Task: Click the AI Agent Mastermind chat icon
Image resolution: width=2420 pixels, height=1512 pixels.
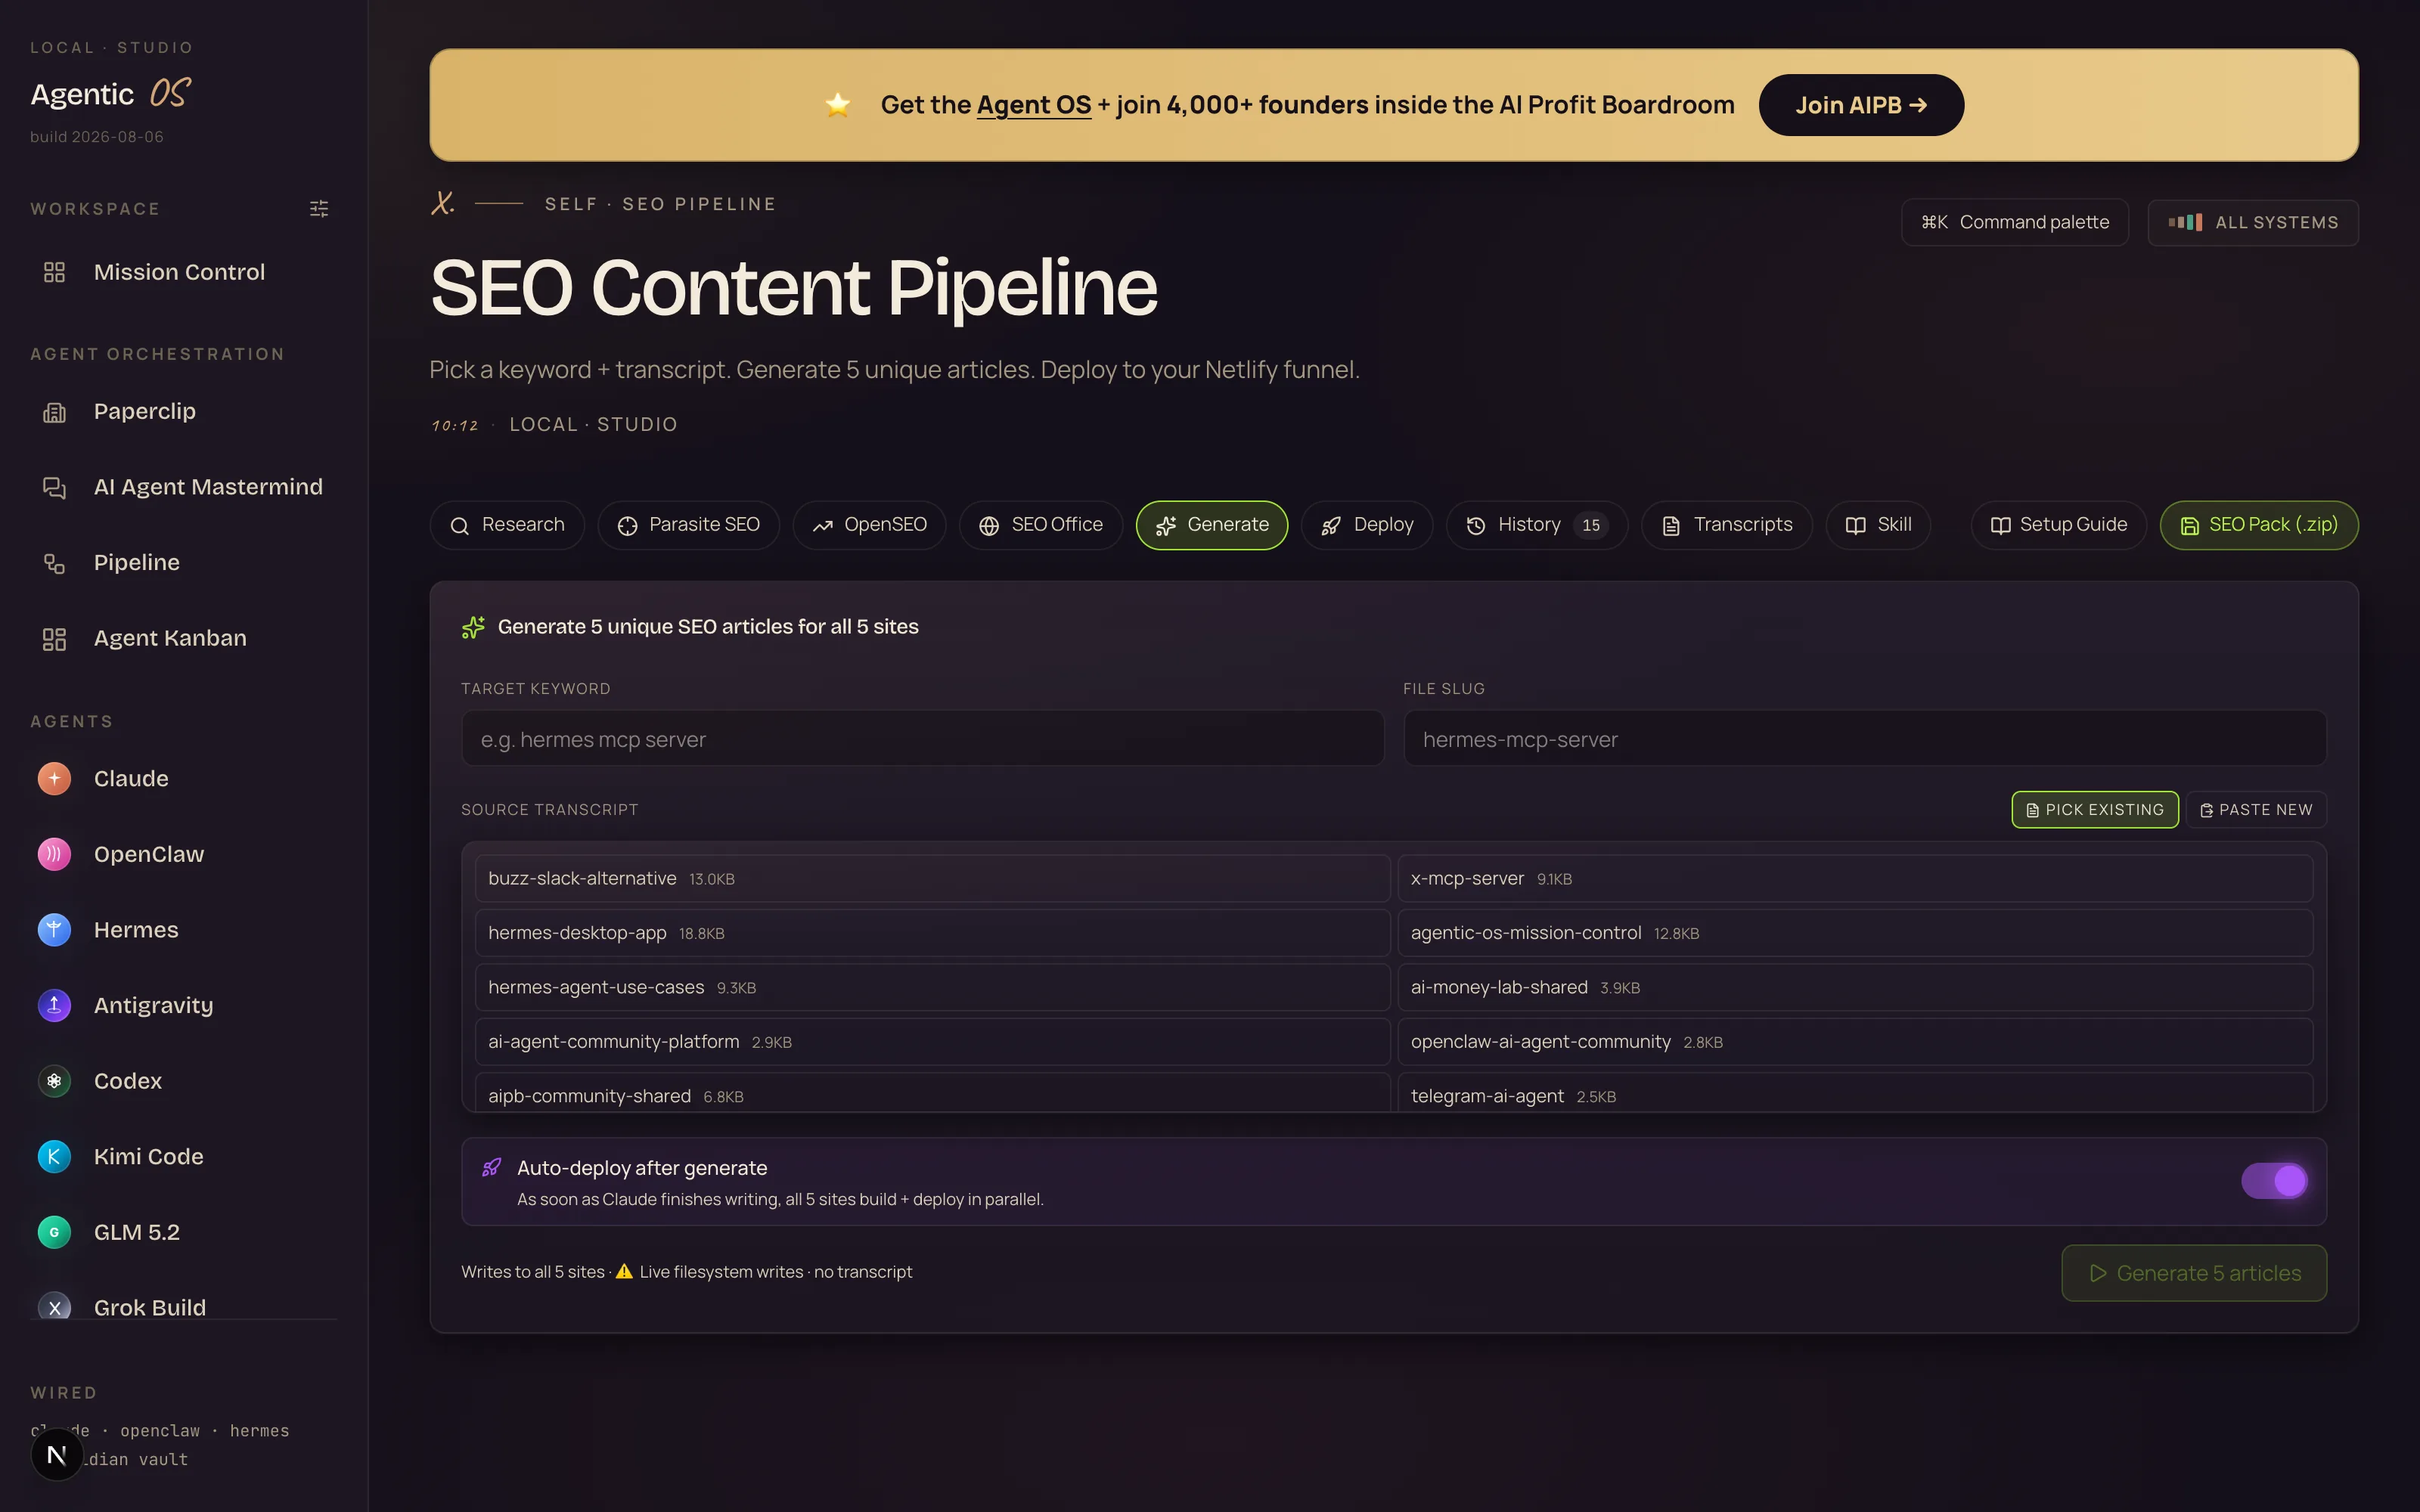Action: pyautogui.click(x=54, y=487)
